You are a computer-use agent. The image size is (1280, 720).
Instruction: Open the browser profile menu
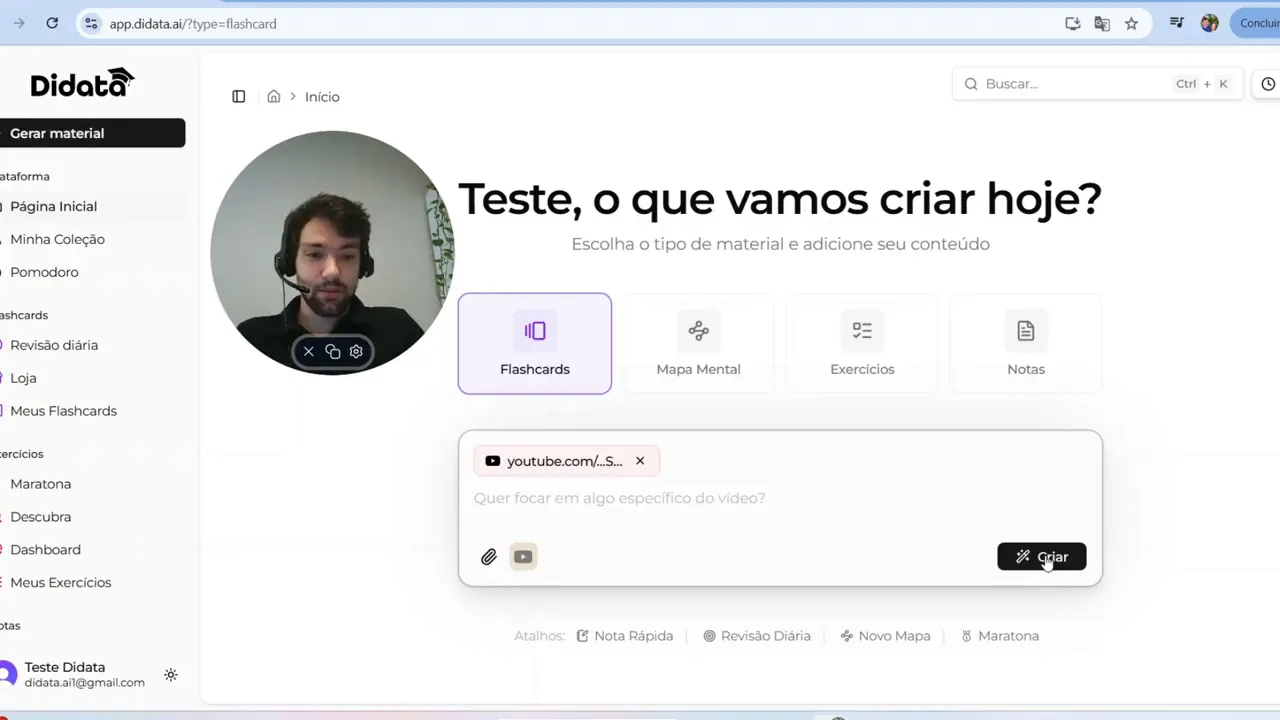1209,22
